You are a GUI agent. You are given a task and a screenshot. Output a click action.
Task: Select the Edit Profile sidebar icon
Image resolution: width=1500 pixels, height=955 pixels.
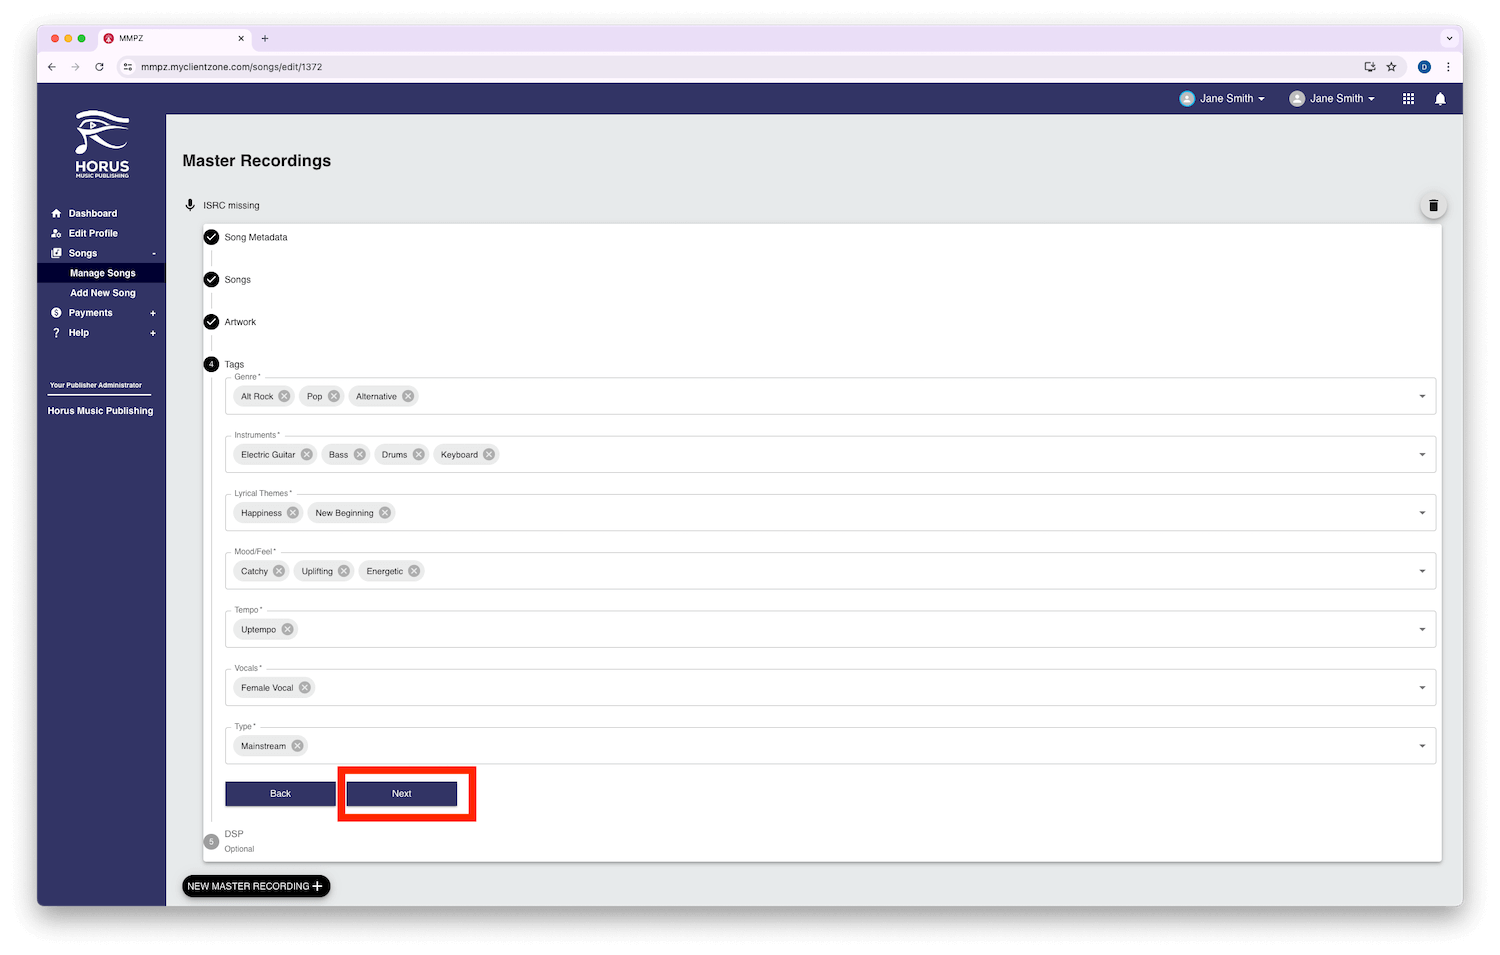[x=57, y=233]
